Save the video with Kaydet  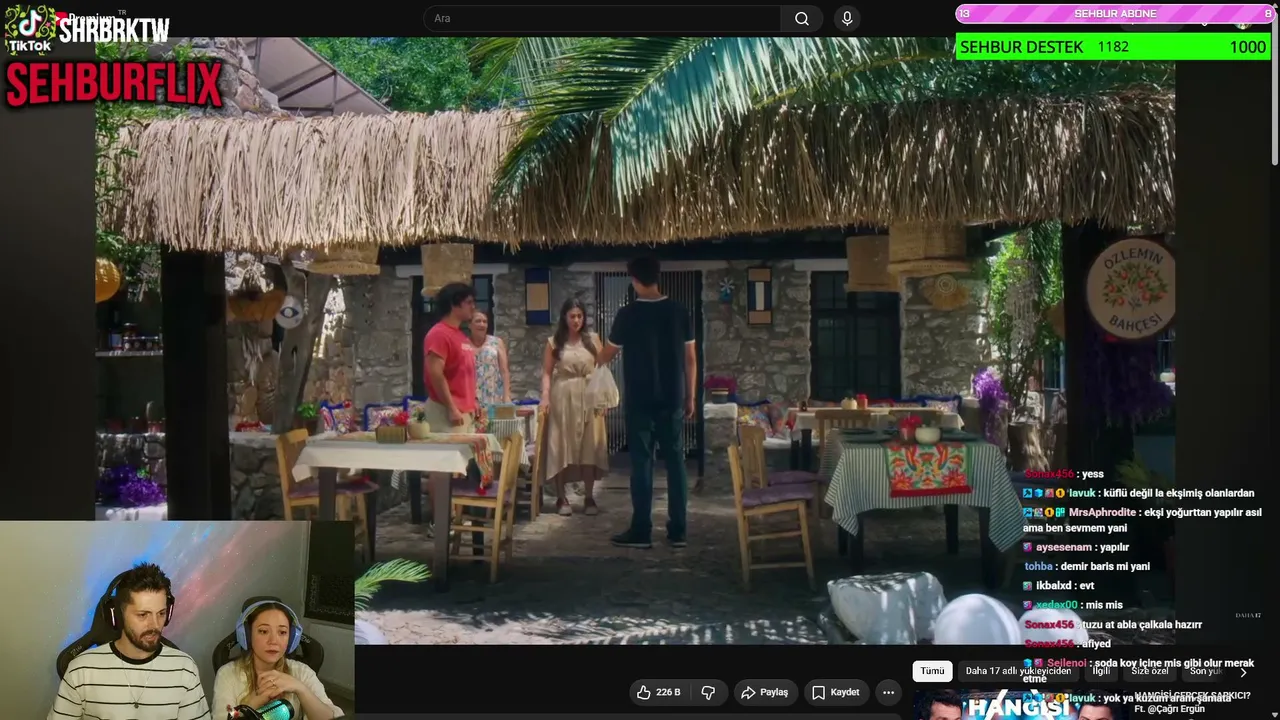pos(835,692)
